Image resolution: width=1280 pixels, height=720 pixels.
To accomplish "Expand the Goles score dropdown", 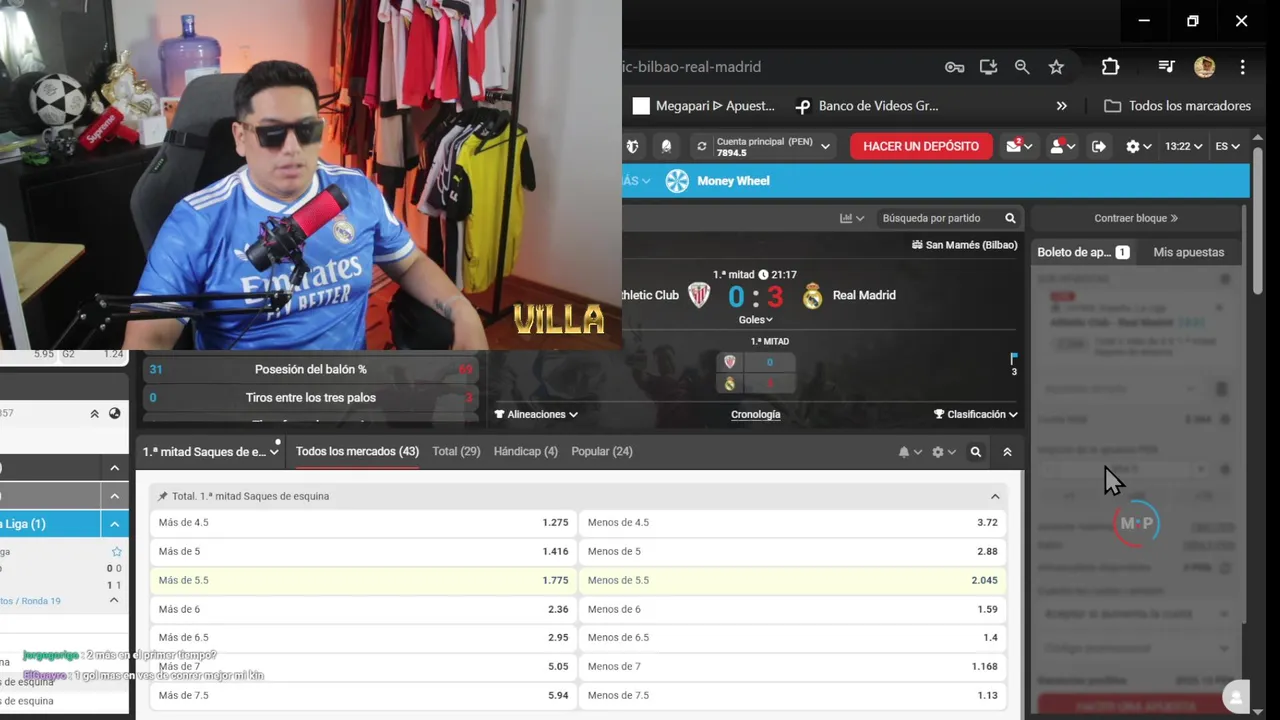I will click(755, 320).
